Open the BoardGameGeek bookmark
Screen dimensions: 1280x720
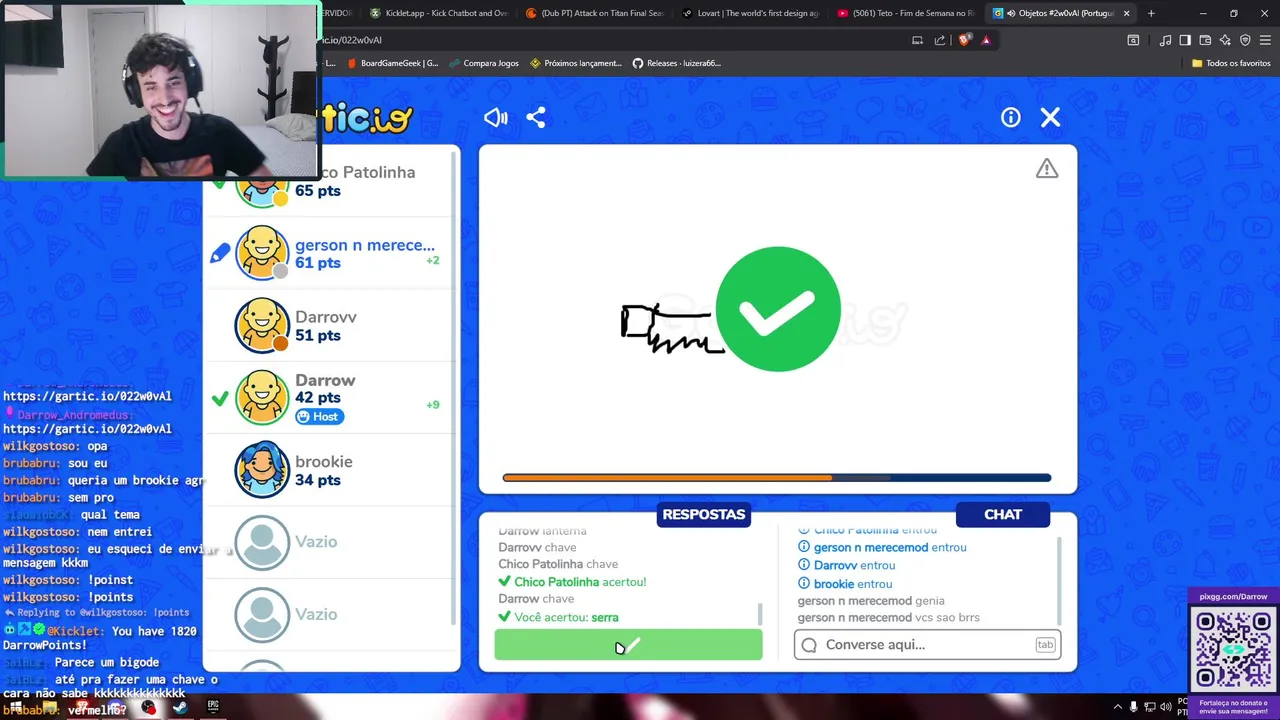pos(393,63)
